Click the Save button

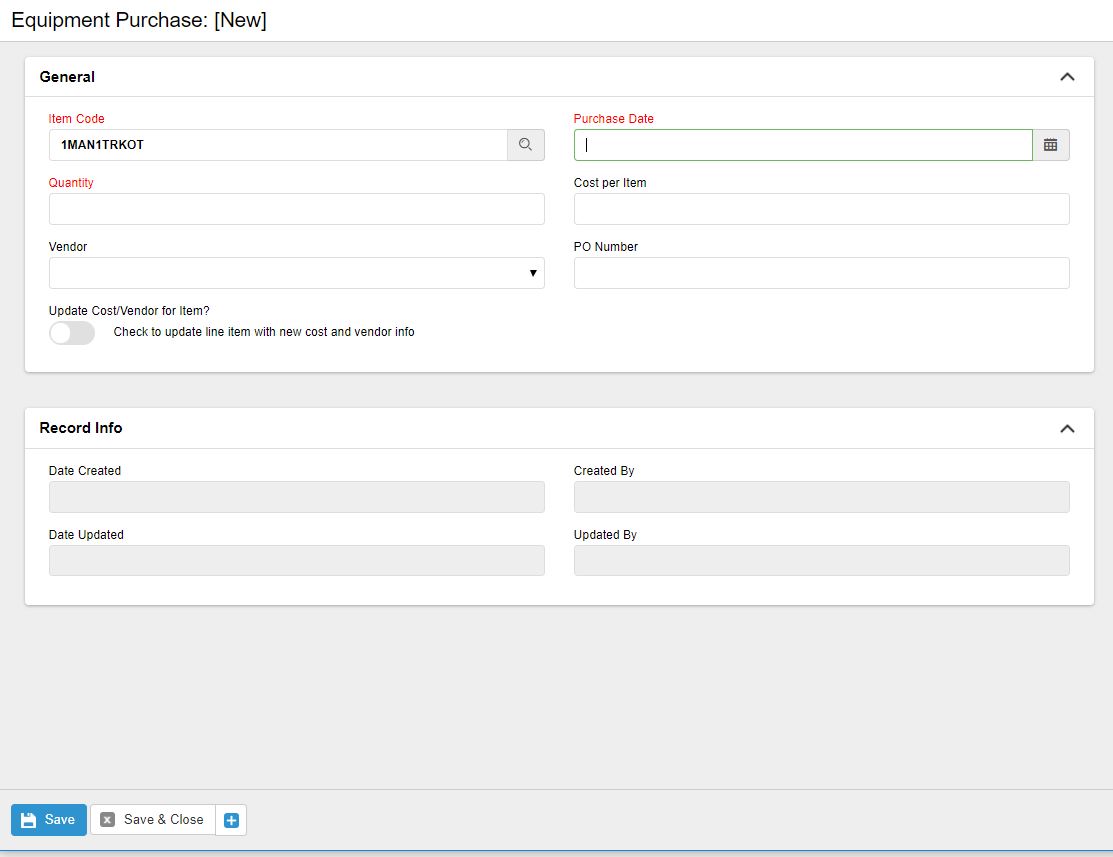click(49, 820)
